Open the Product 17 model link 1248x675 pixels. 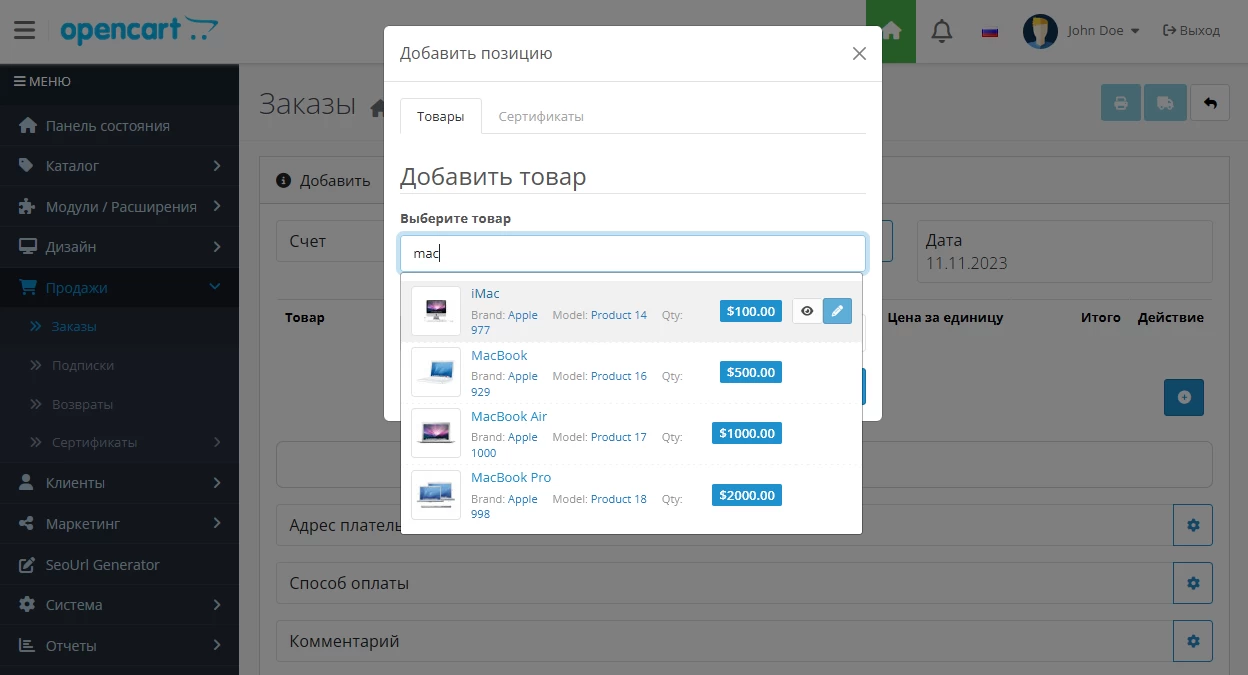click(619, 437)
